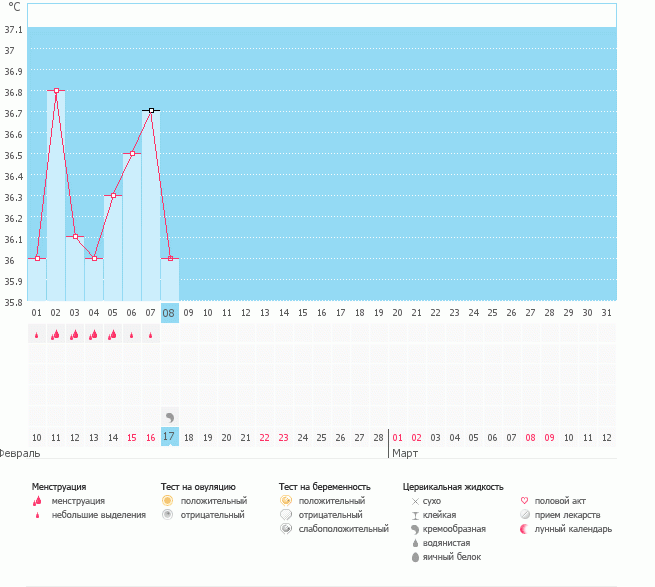Viewport: 655px width, 587px height.
Task: Select the 36.5 temperature point on day 06
Action: pos(132,154)
